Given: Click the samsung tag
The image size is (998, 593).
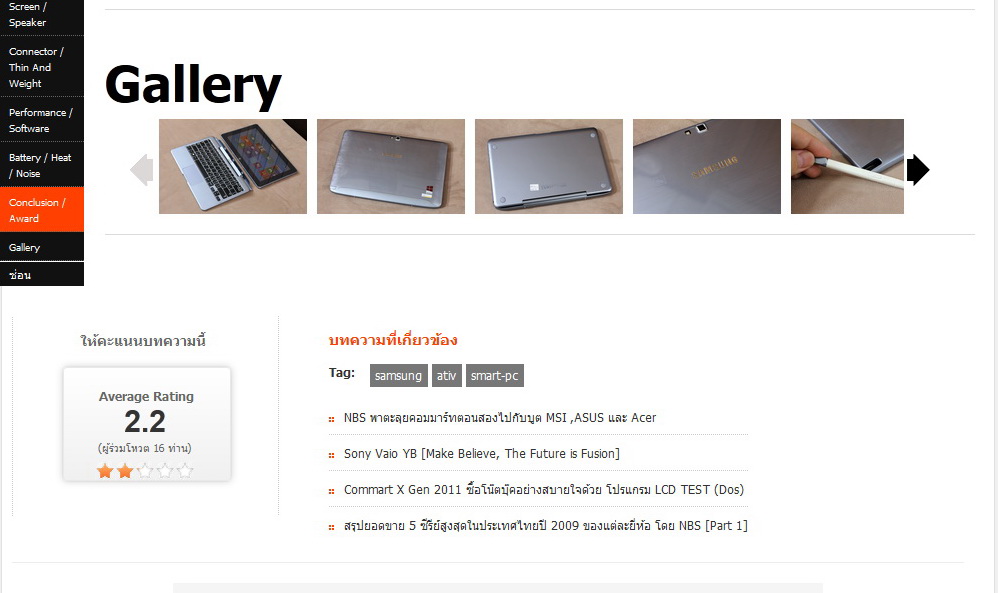Looking at the screenshot, I should [398, 375].
